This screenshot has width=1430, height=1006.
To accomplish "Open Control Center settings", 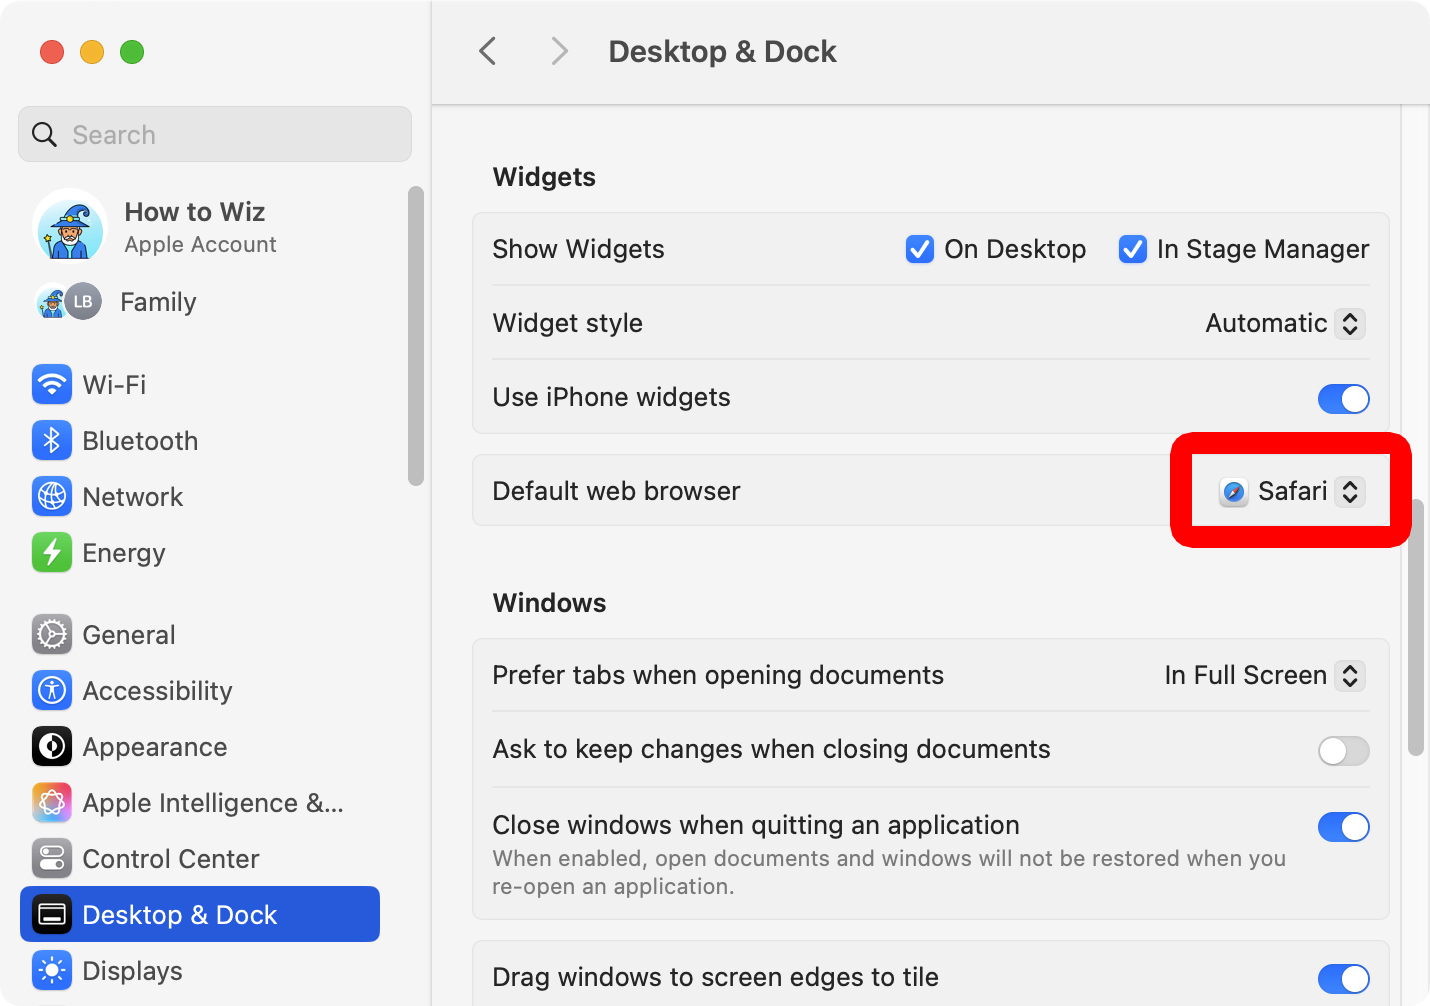I will coord(52,858).
